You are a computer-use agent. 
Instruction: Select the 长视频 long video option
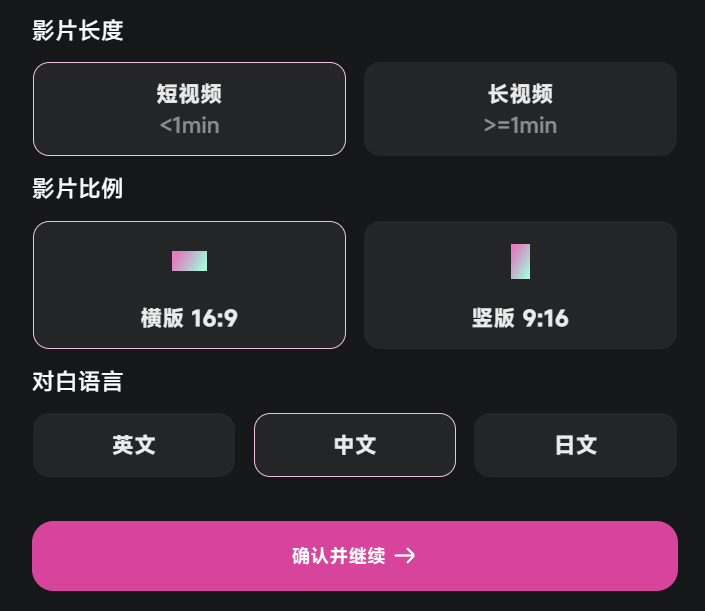tap(520, 109)
